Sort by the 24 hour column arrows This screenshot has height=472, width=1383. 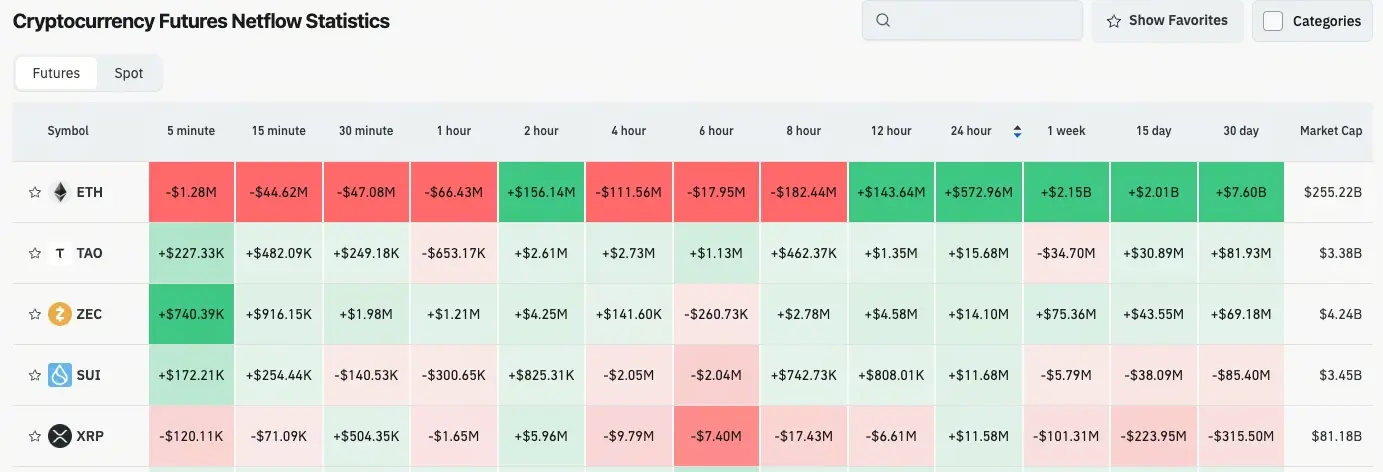pyautogui.click(x=1017, y=131)
